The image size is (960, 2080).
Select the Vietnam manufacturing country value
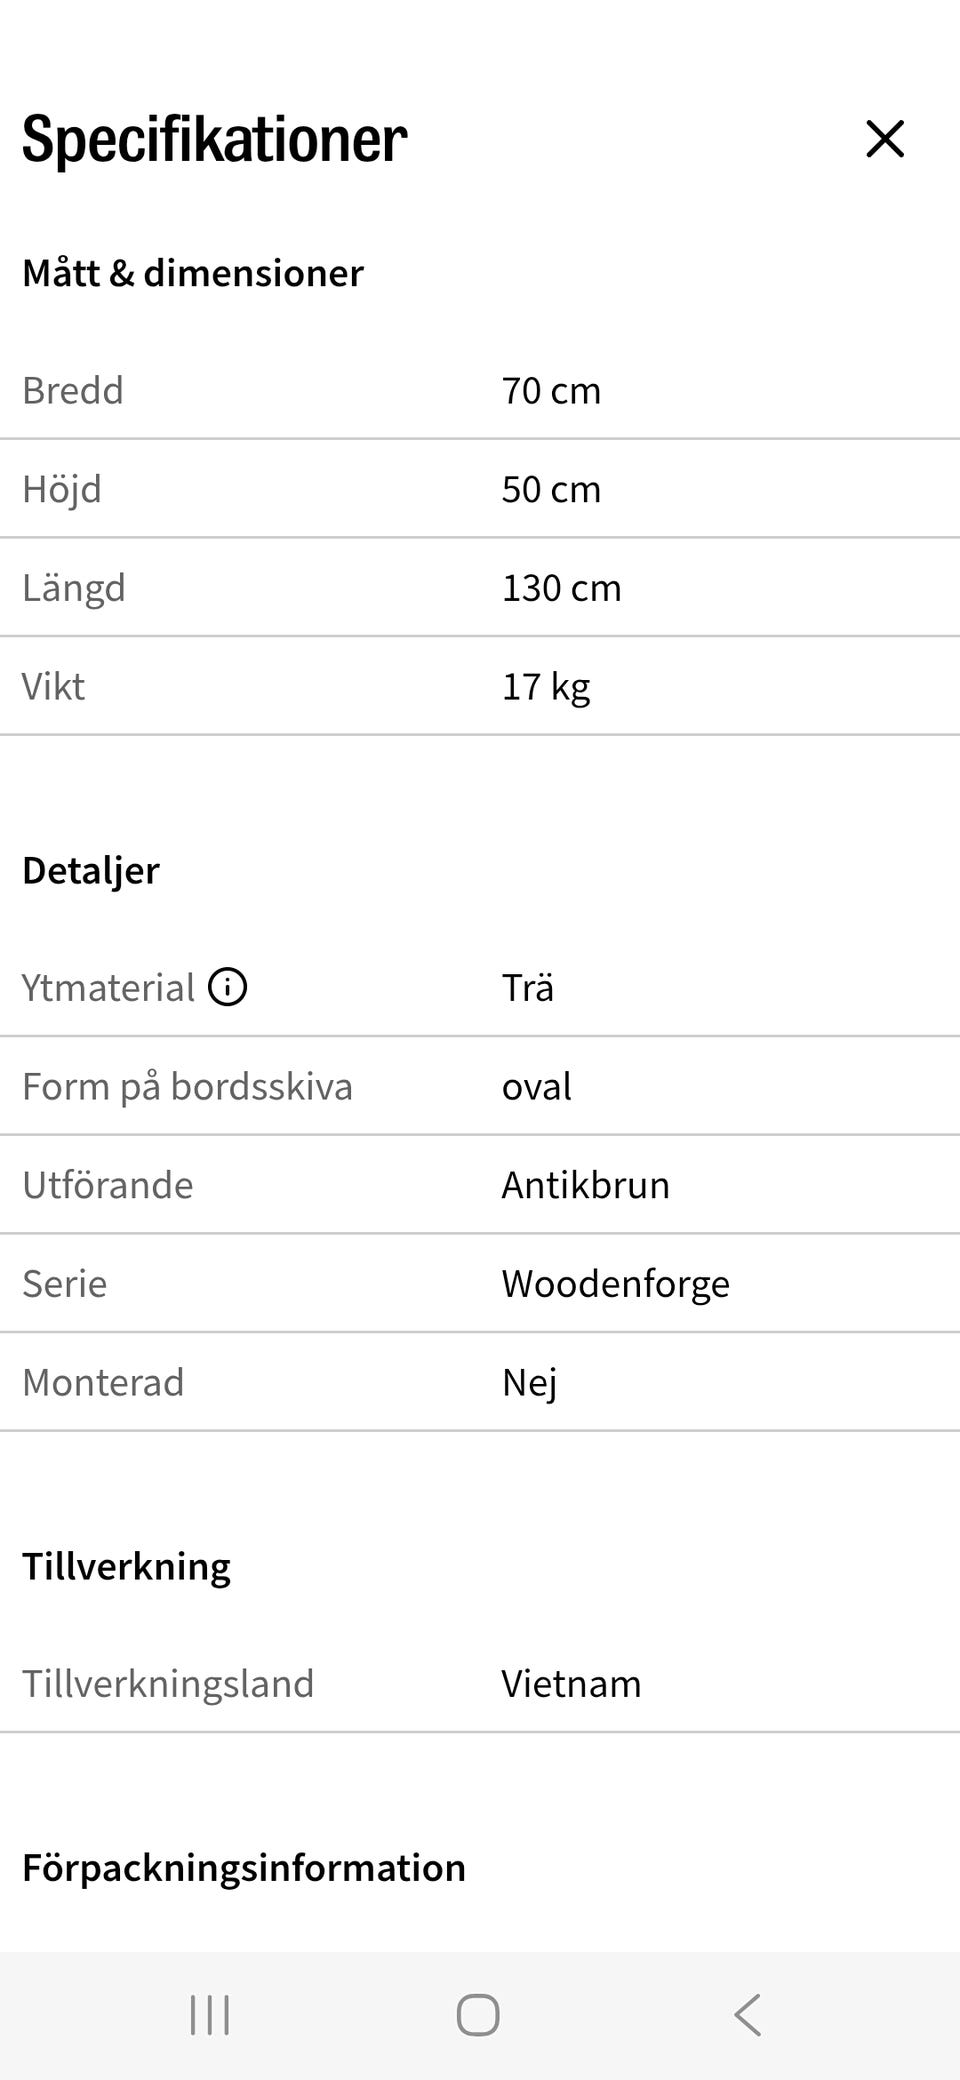(571, 1684)
